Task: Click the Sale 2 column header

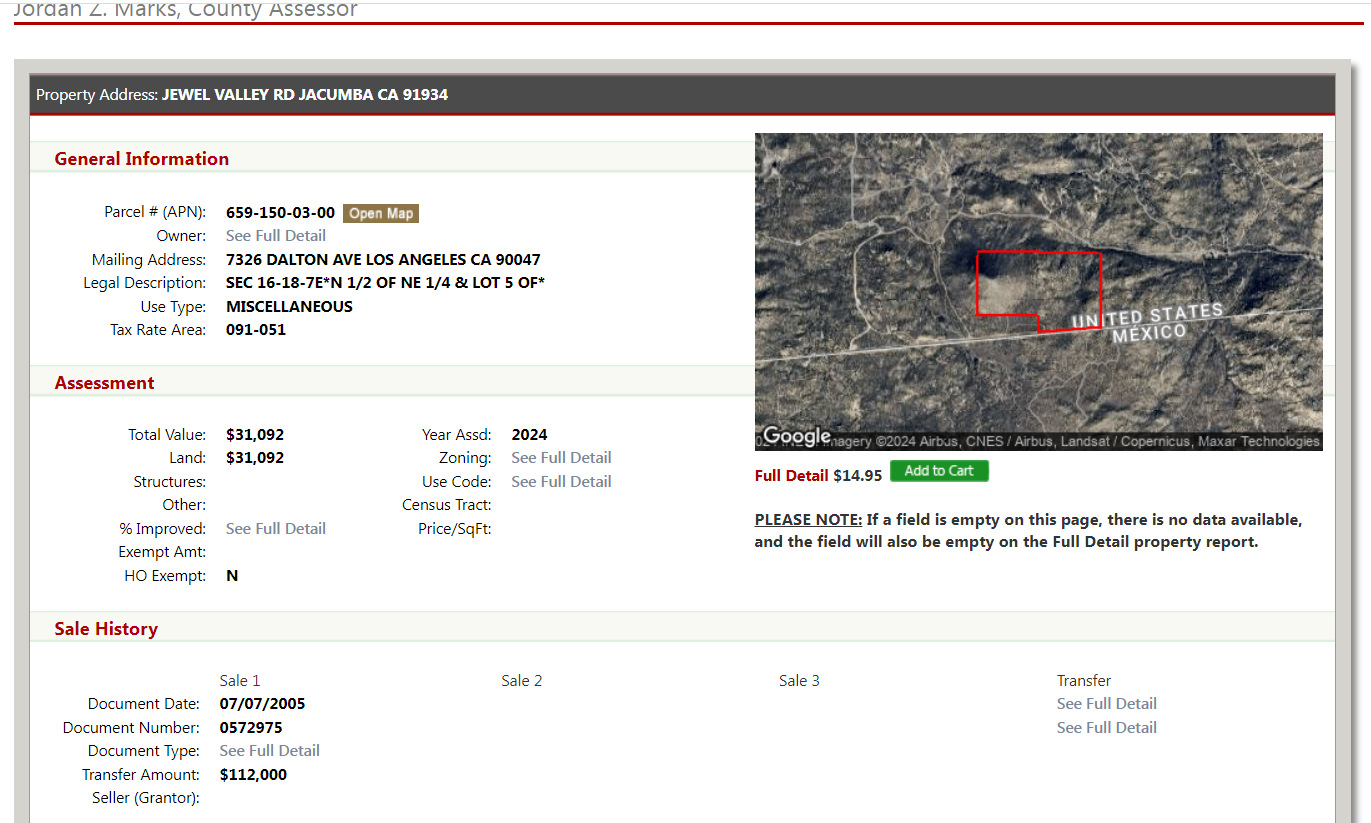Action: (522, 681)
